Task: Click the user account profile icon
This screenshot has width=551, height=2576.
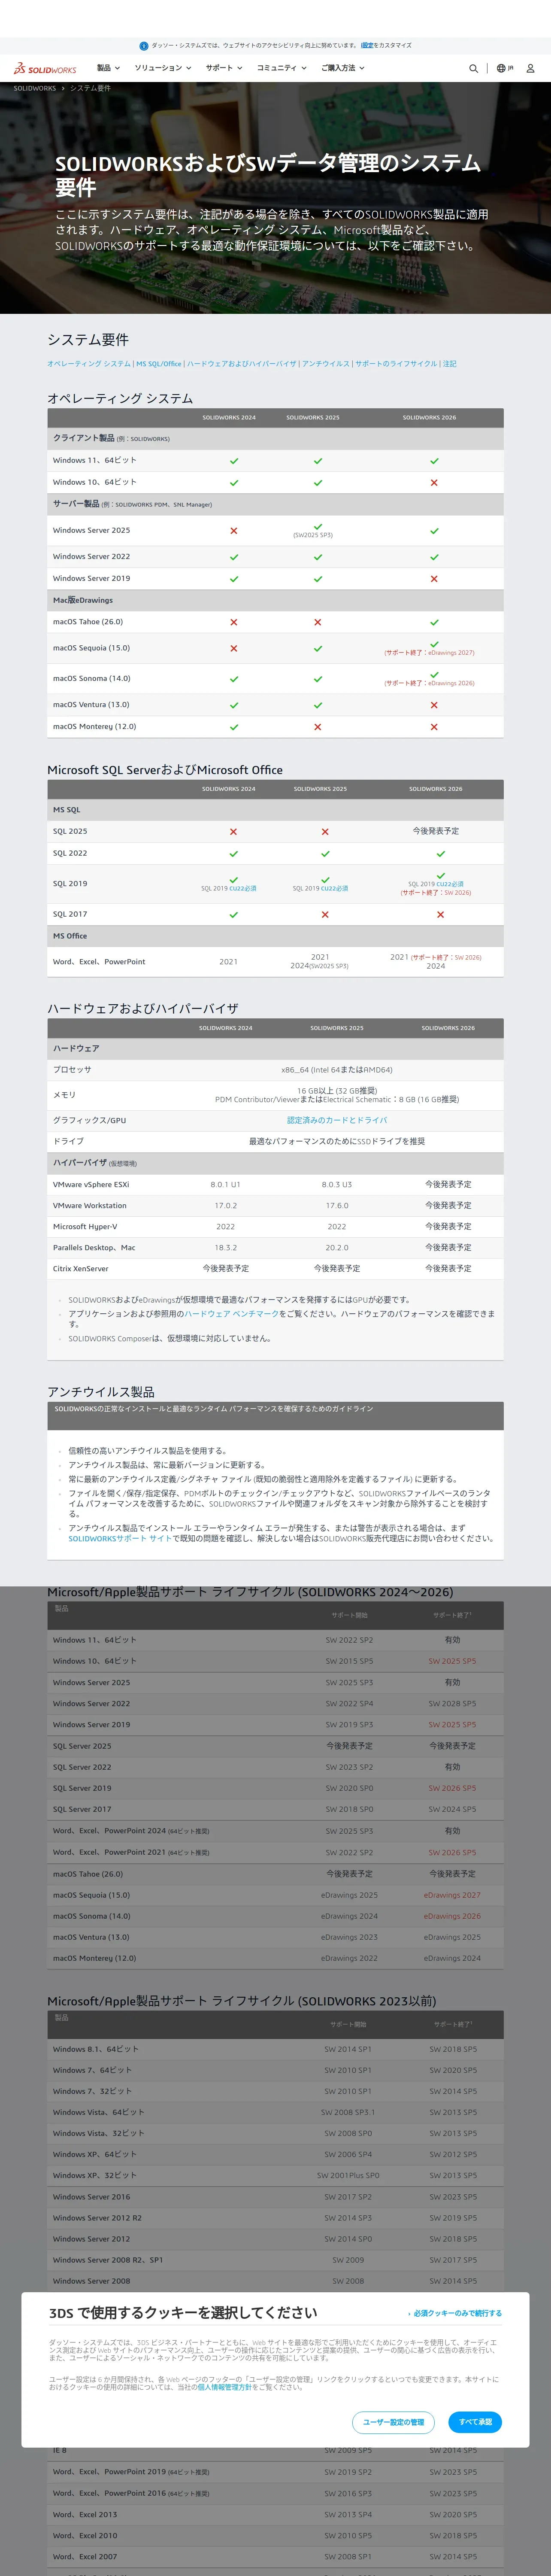Action: click(x=530, y=69)
